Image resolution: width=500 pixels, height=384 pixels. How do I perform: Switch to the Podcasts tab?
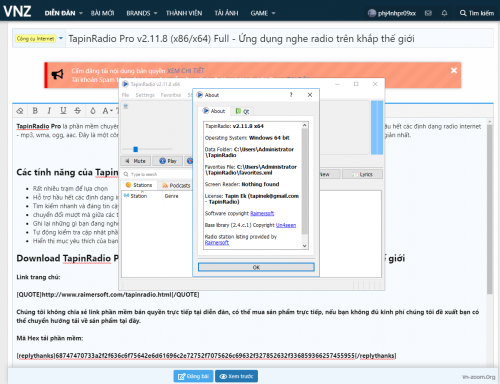click(x=176, y=185)
